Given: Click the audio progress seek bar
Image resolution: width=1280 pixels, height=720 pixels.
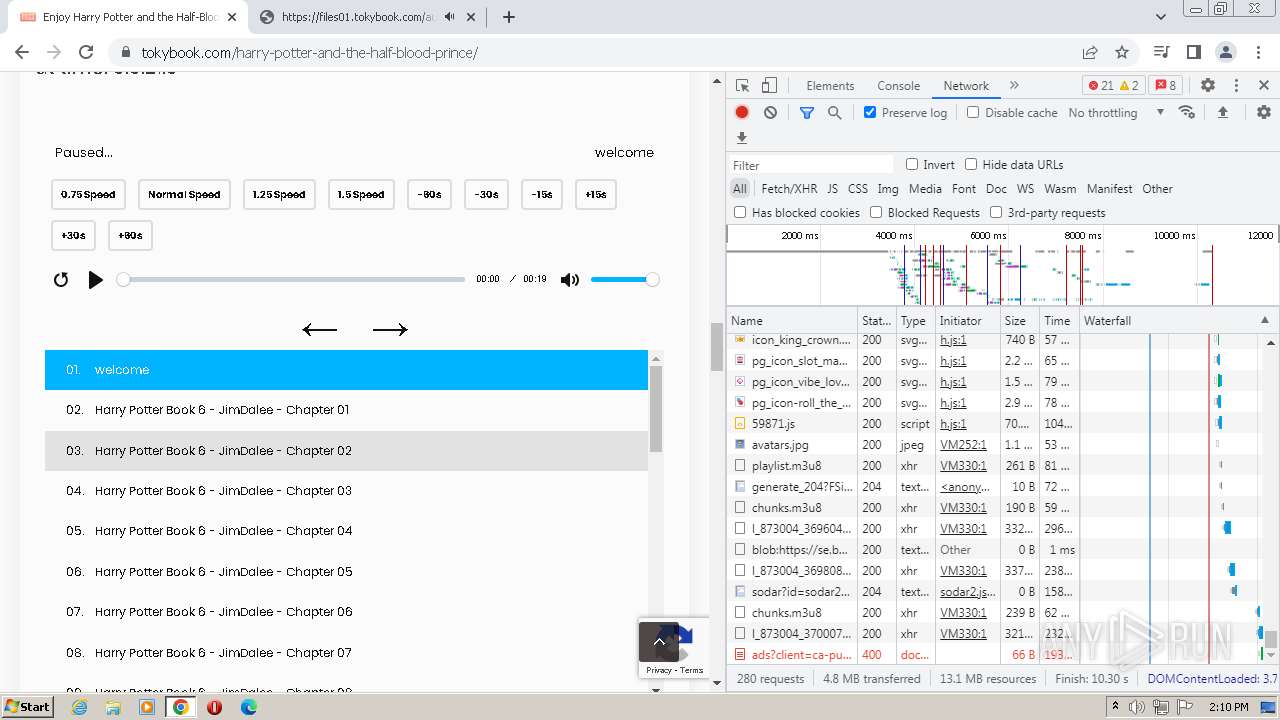Looking at the screenshot, I should (294, 280).
